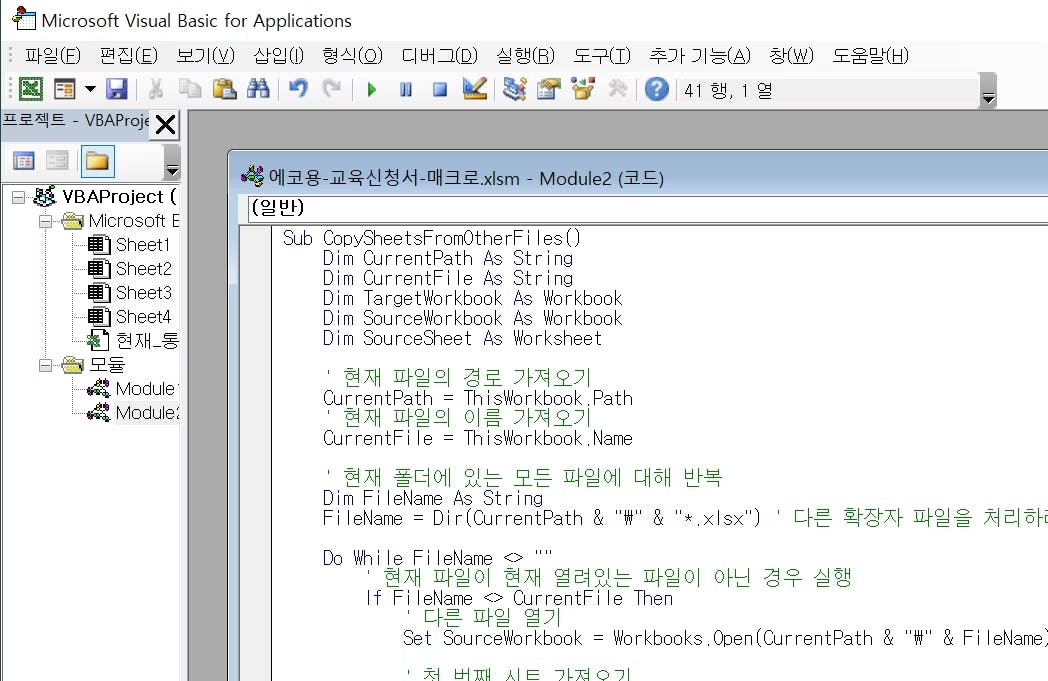The height and width of the screenshot is (681, 1048).
Task: Open the 디버그(D) menu
Action: (x=440, y=55)
